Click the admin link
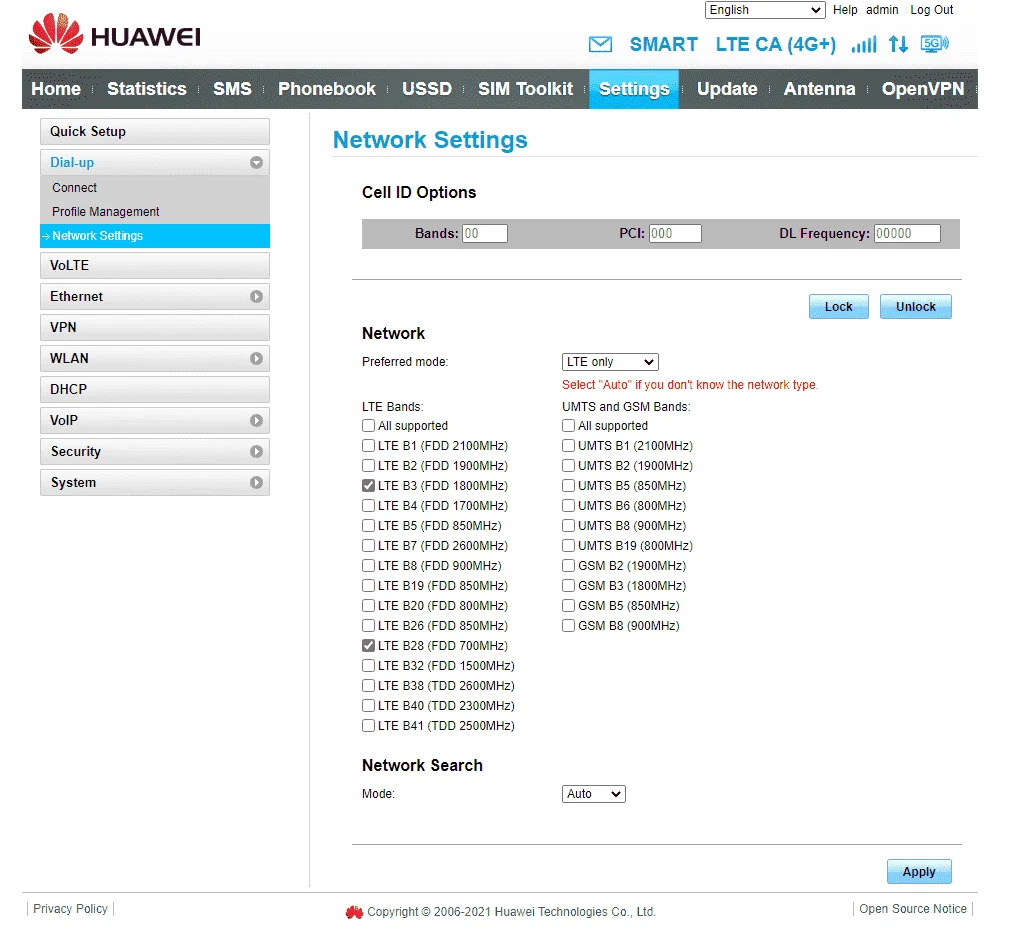The width and height of the screenshot is (1035, 936). click(882, 10)
